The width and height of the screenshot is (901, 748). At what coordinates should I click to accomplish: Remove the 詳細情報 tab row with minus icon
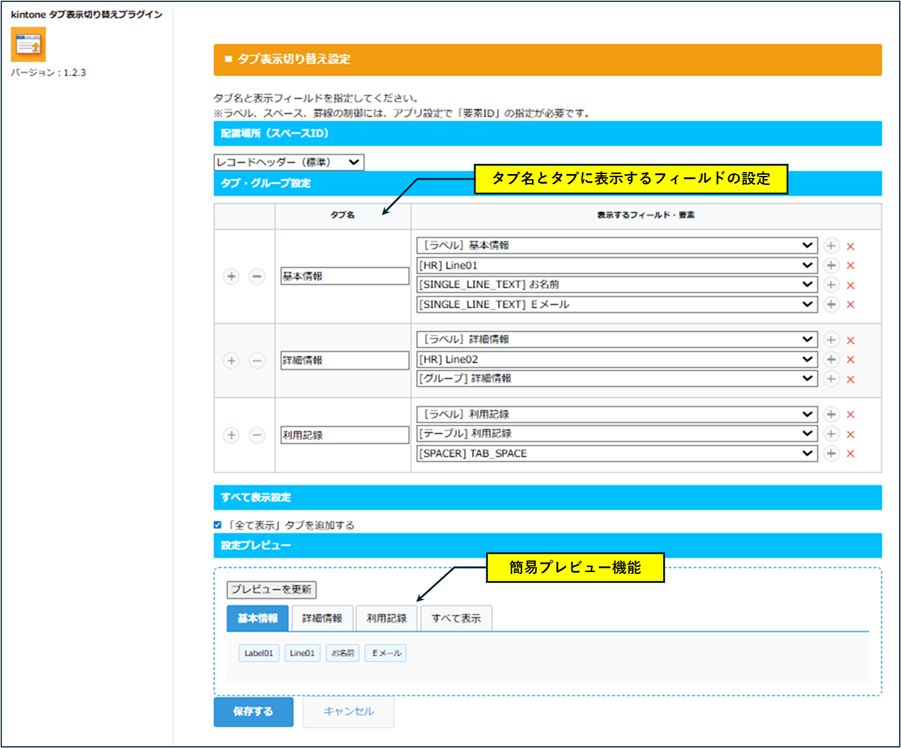[256, 360]
